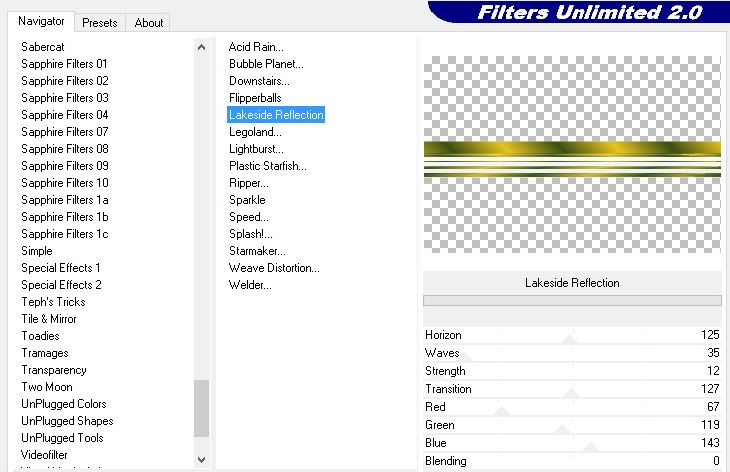Choose the Plastic Starfish filter
Image resolution: width=730 pixels, height=472 pixels.
pos(268,166)
